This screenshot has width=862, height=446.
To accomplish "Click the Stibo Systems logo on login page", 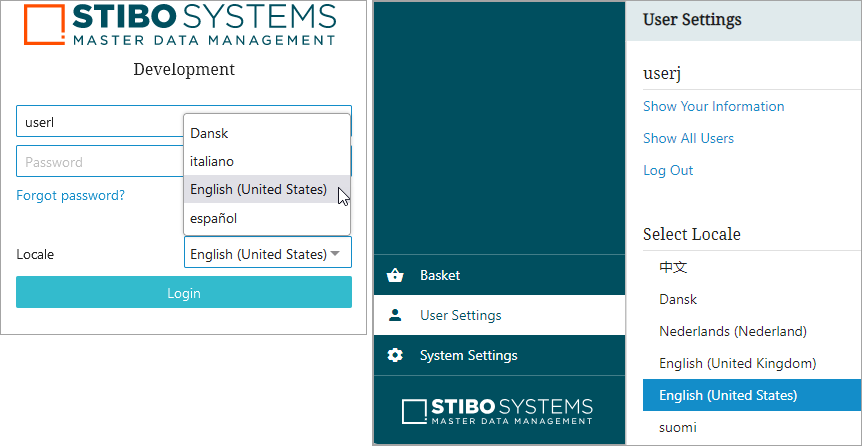I will (x=180, y=25).
